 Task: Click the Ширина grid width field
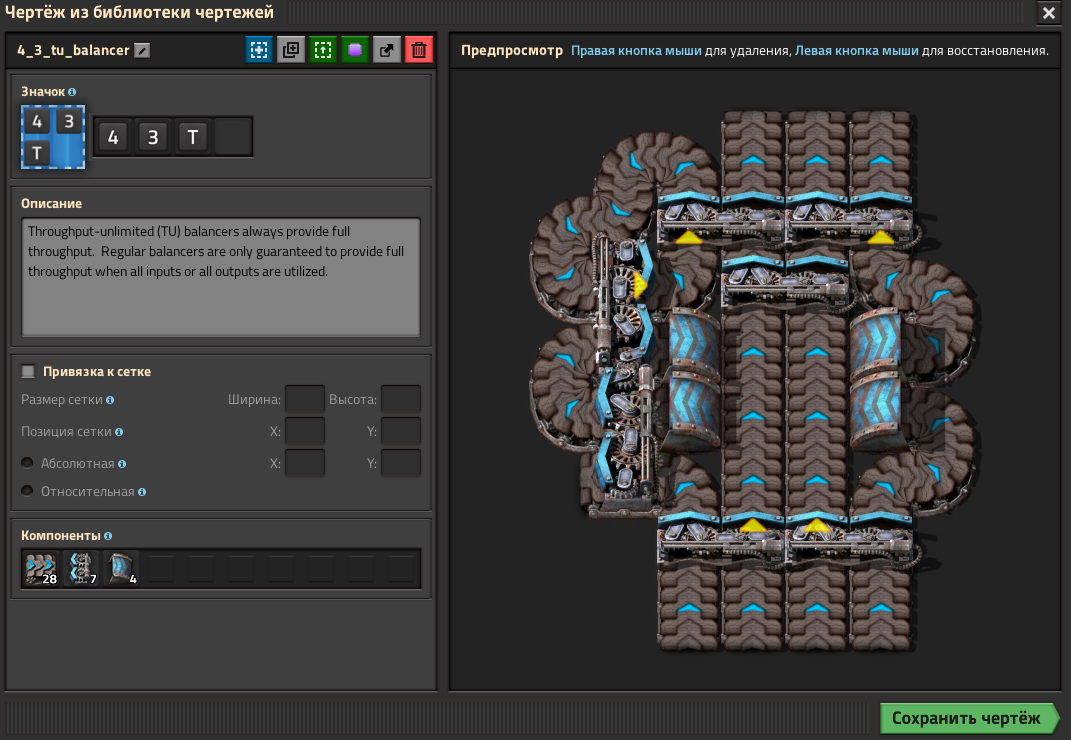point(305,399)
